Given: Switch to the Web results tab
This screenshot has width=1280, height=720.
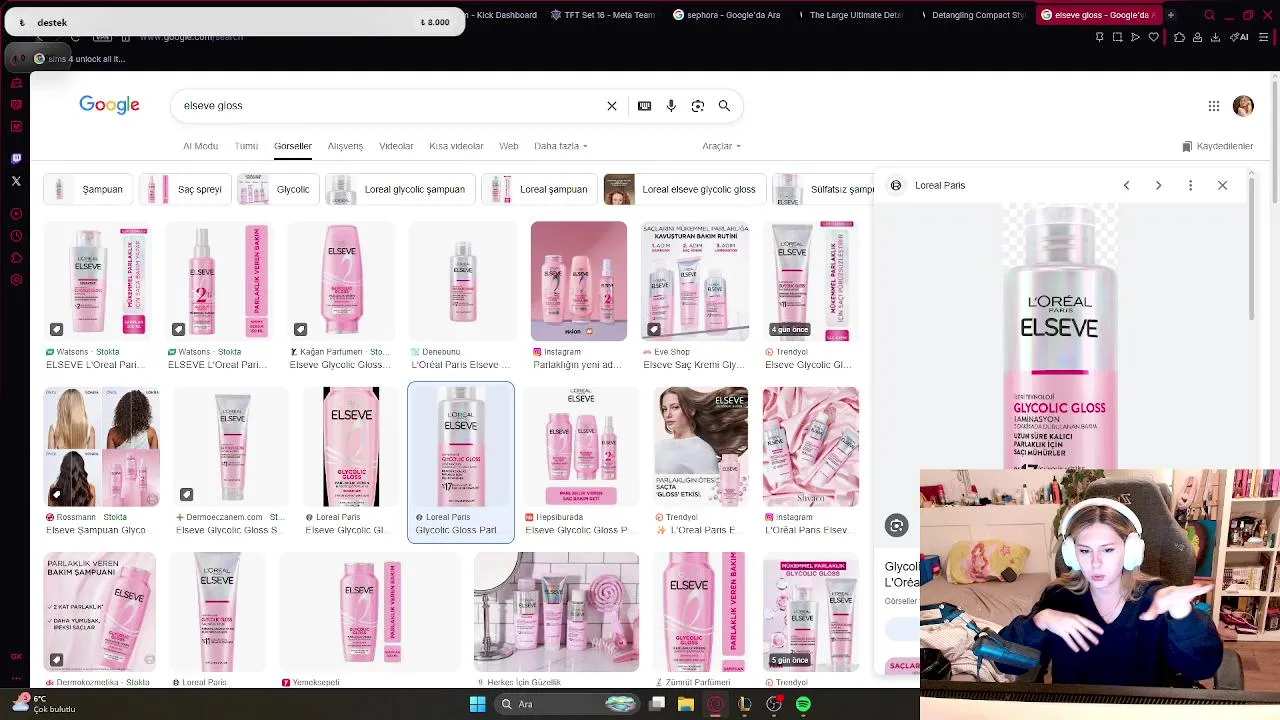Looking at the screenshot, I should point(509,146).
